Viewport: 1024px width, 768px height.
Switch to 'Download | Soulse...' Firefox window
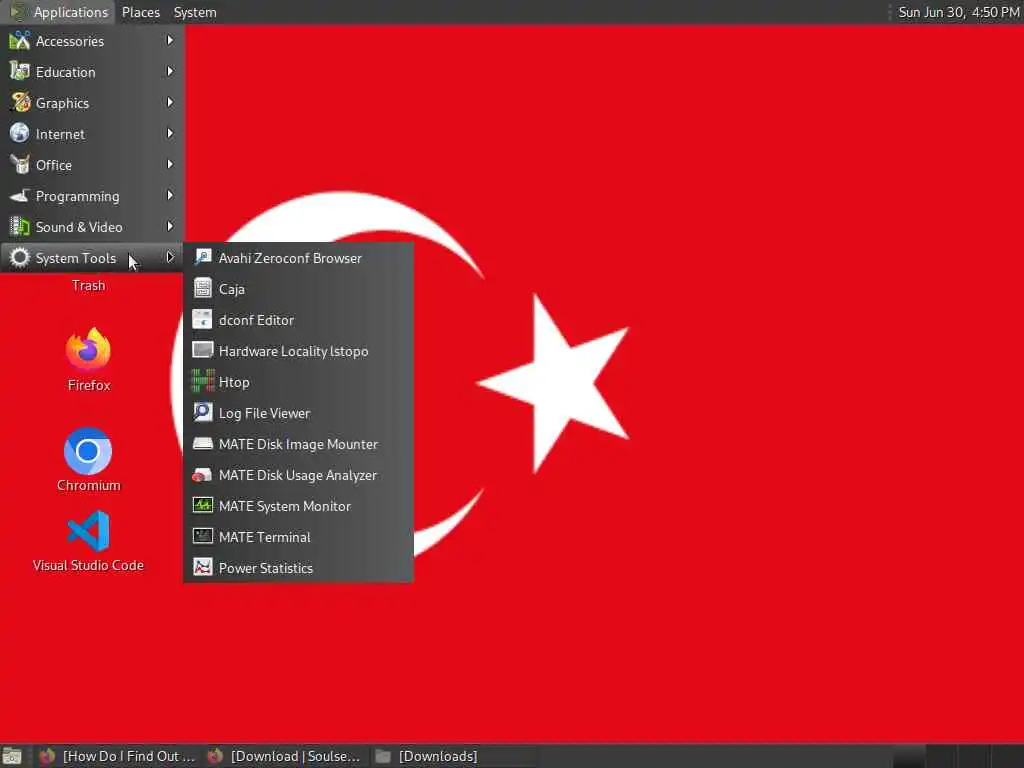[285, 756]
